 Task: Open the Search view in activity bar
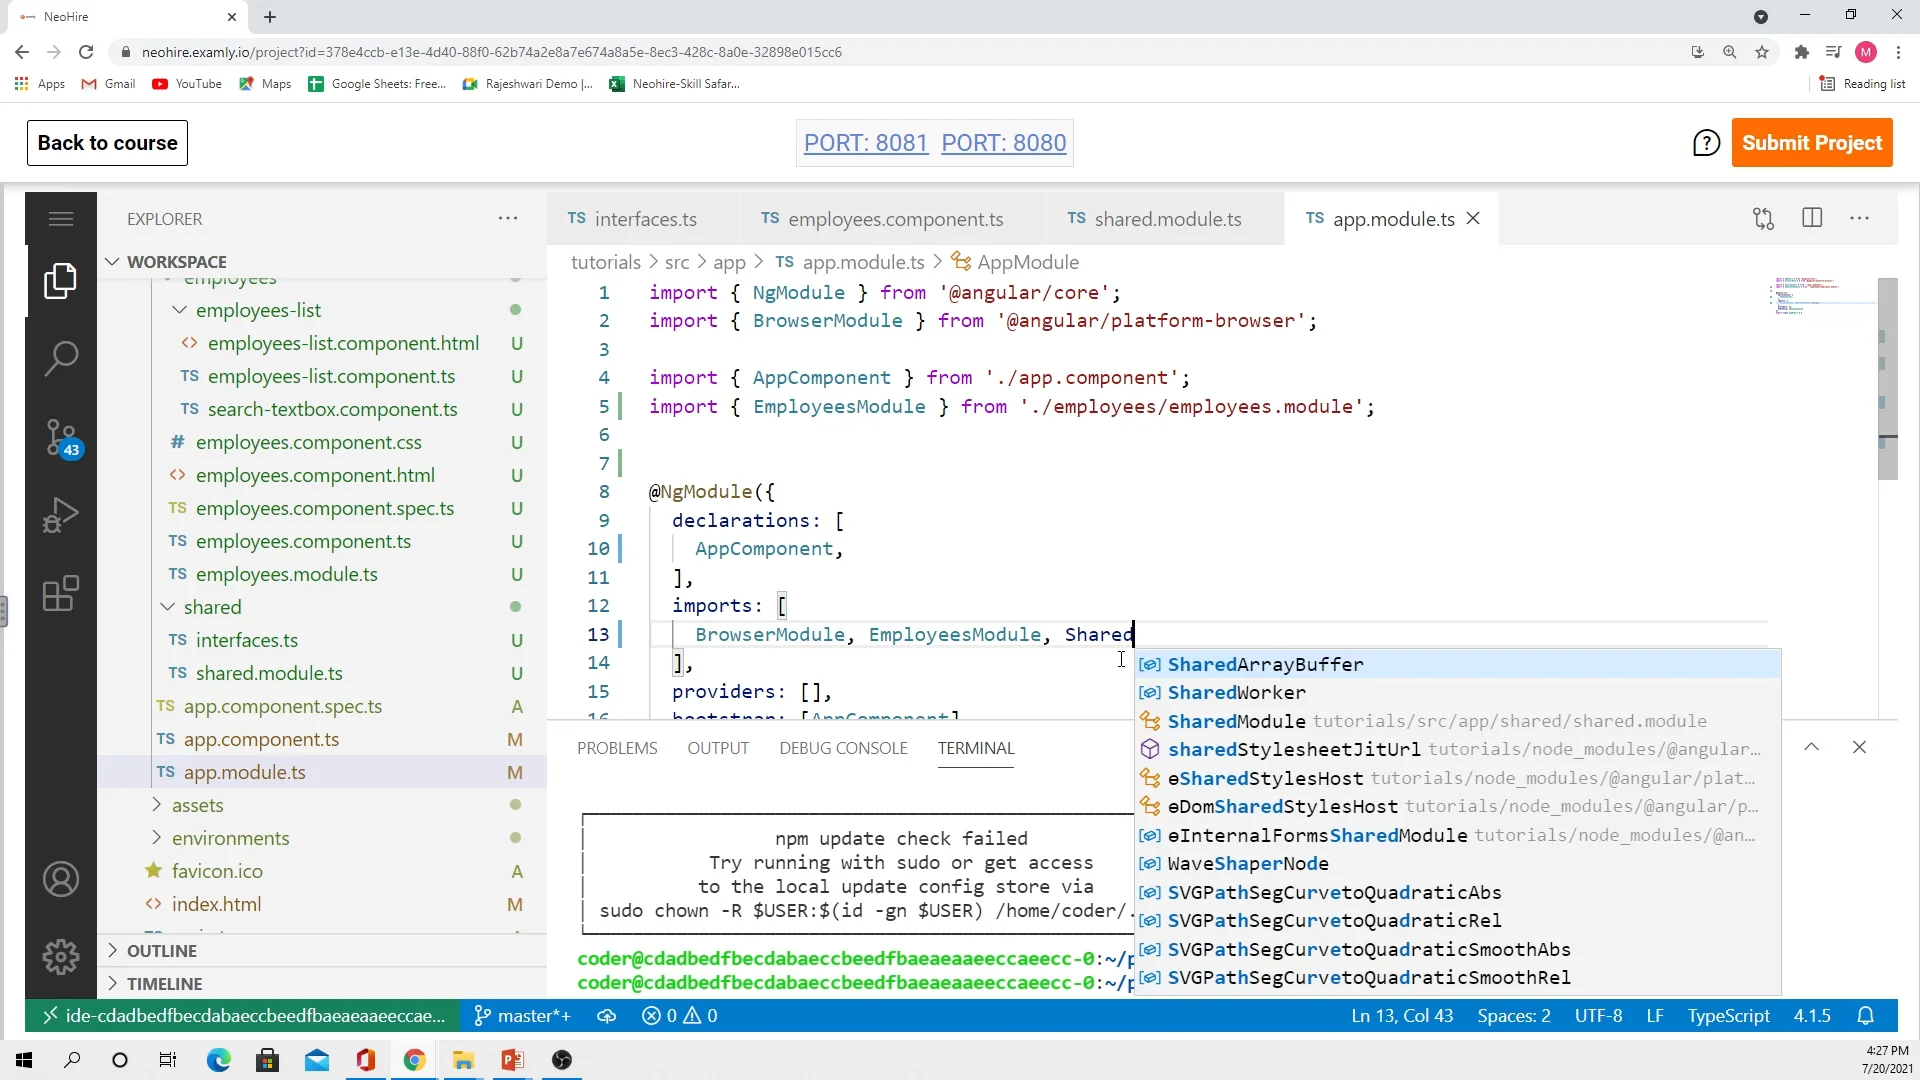click(61, 358)
